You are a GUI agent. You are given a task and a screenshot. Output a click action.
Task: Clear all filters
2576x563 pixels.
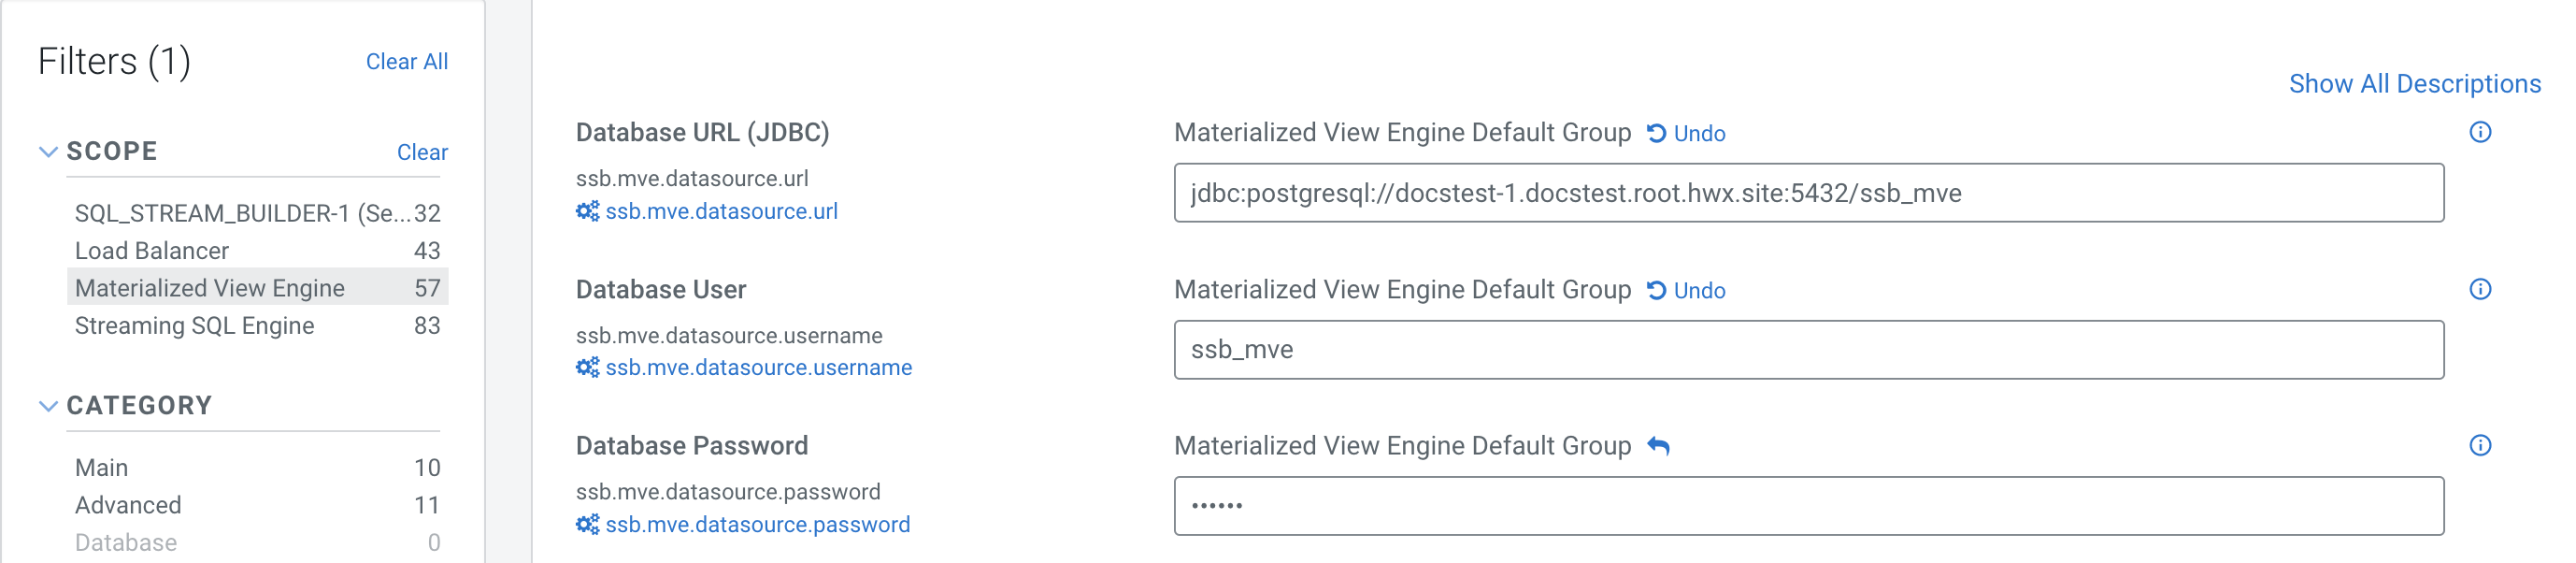[406, 61]
